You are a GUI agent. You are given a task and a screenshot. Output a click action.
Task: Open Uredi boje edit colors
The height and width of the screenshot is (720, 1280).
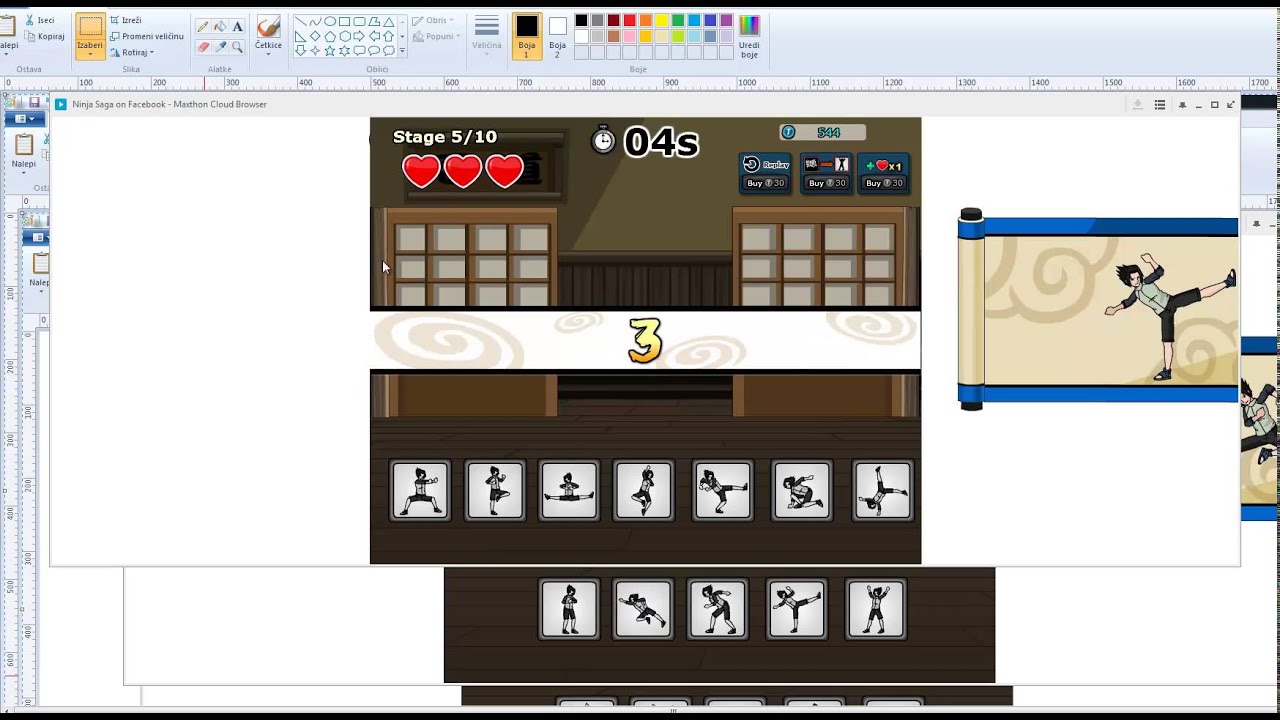coord(749,36)
